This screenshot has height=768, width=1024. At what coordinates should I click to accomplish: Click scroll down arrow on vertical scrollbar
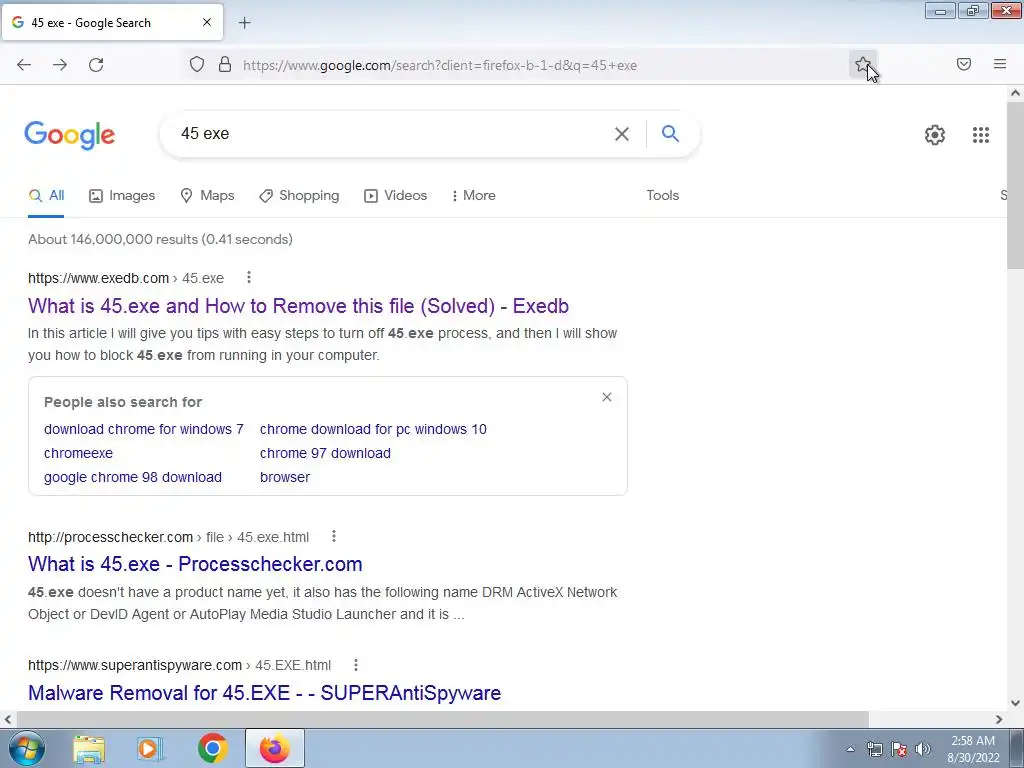point(1015,703)
